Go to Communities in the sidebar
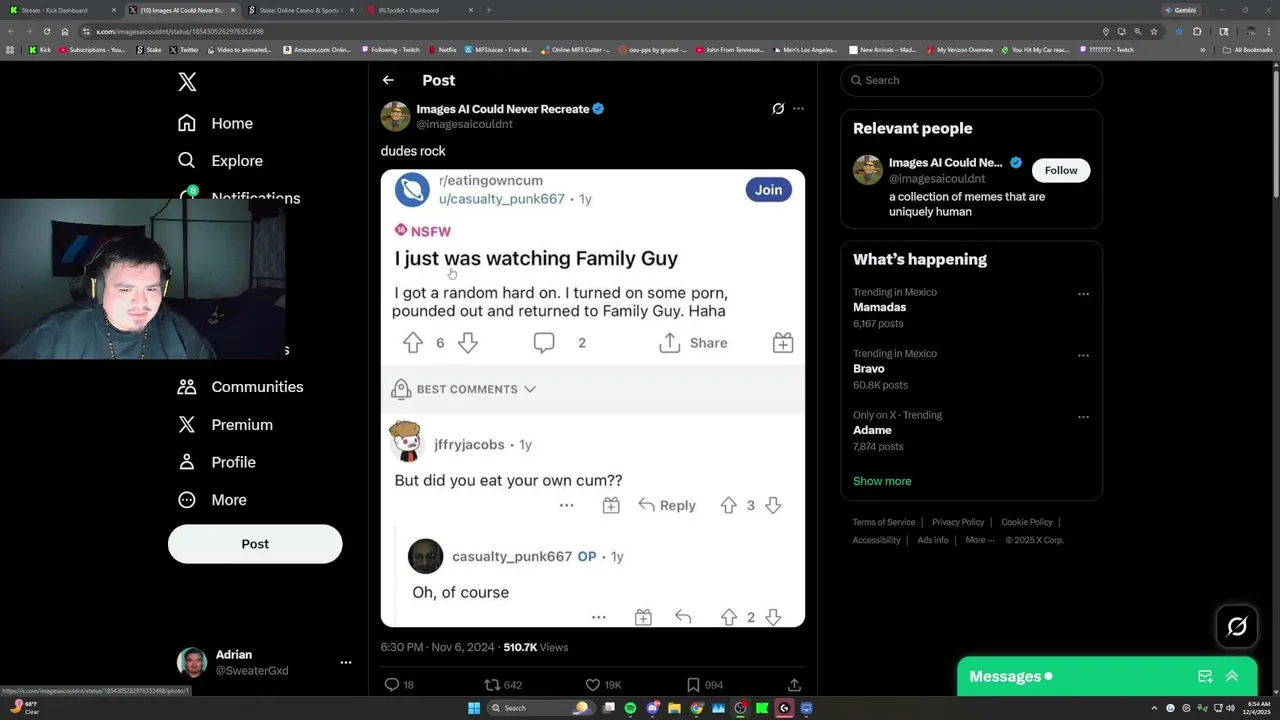Viewport: 1280px width, 720px height. [240, 387]
